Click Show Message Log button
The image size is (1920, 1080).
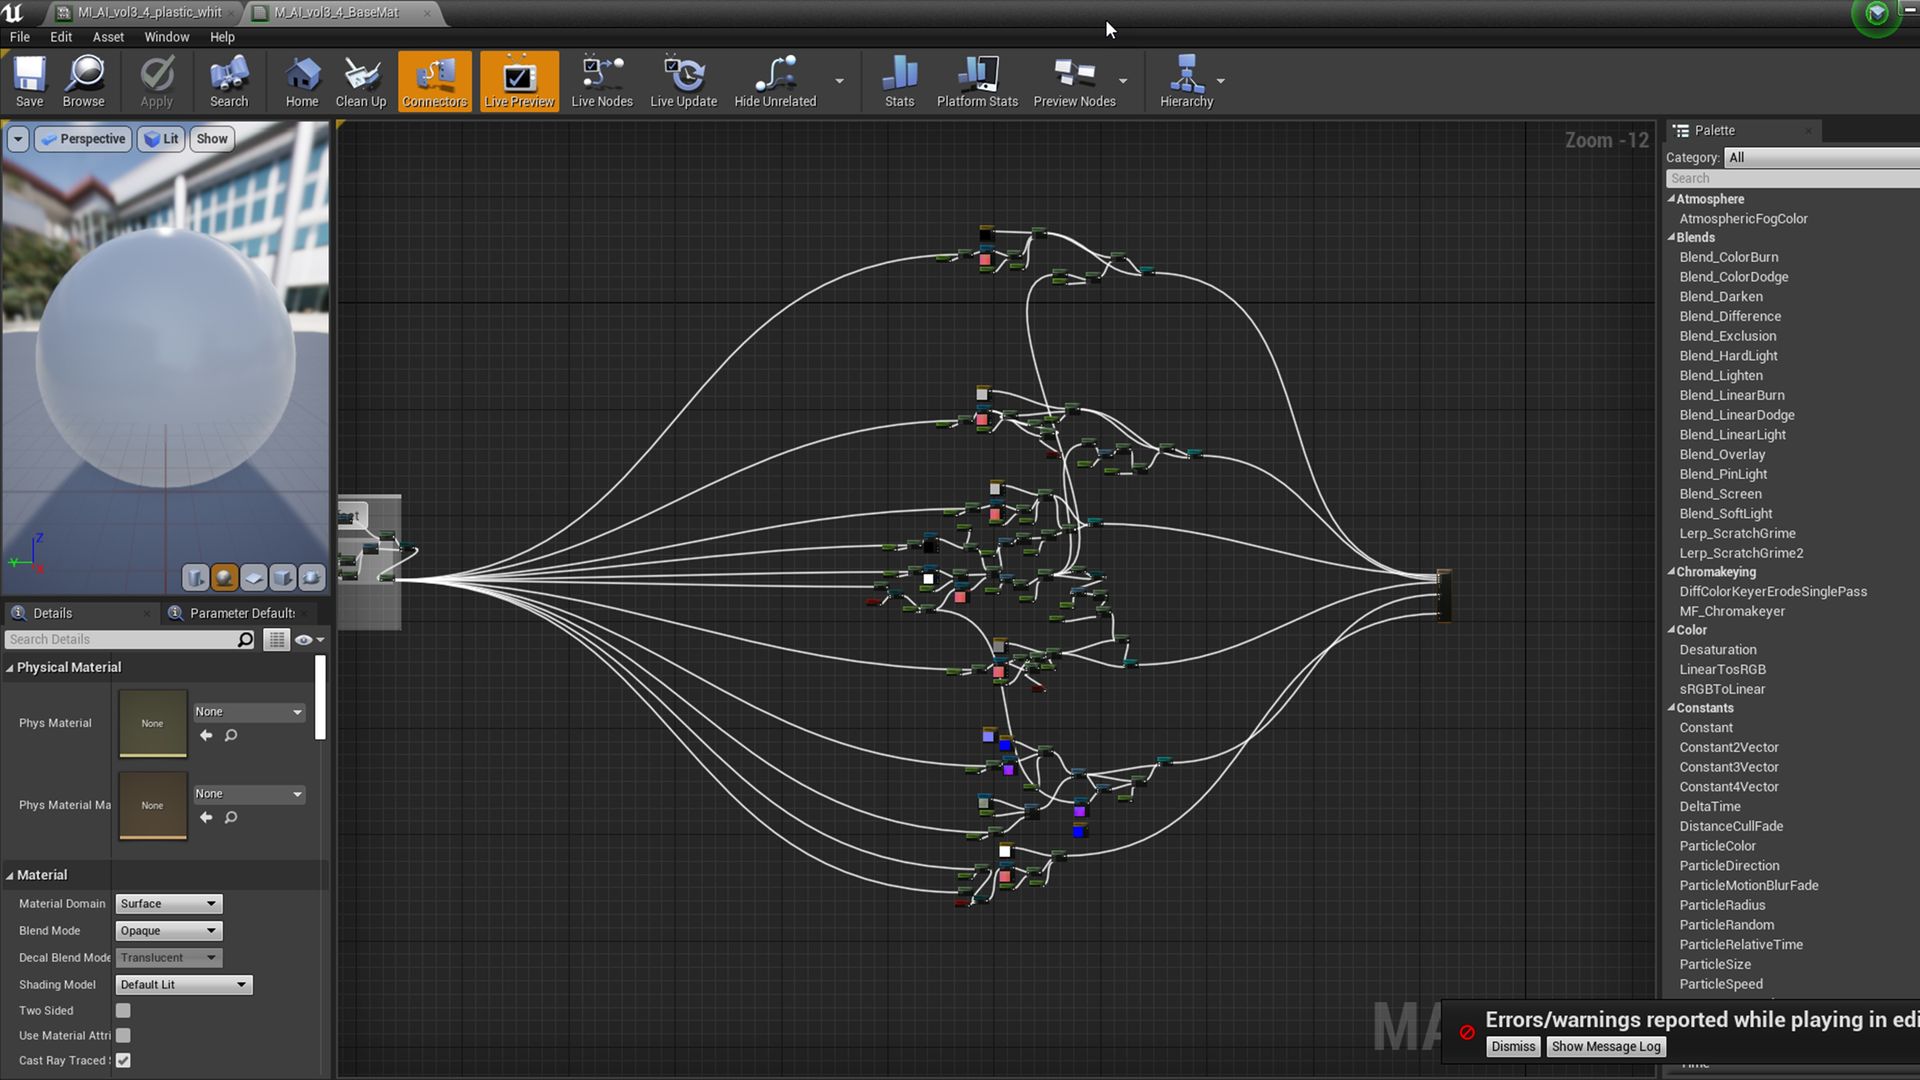coord(1605,1046)
